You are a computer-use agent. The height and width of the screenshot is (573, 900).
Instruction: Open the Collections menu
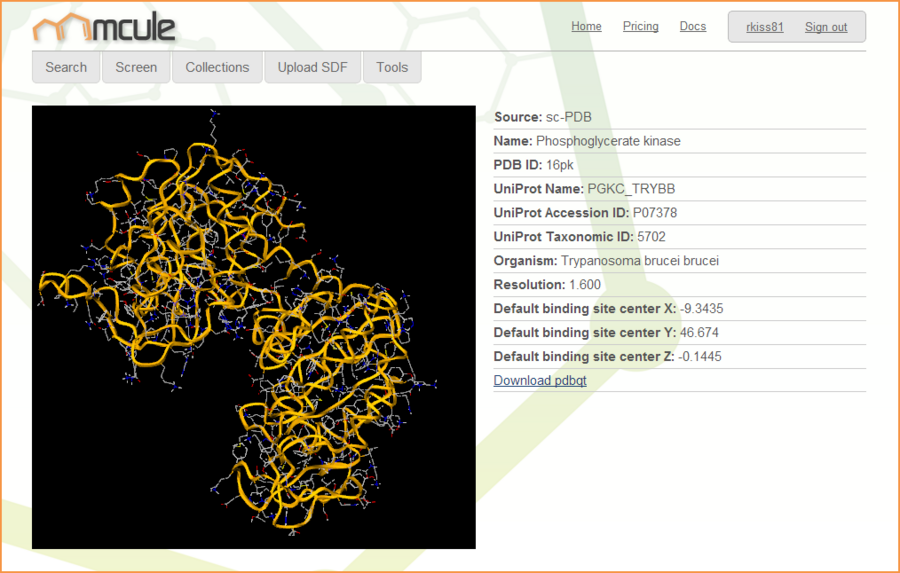(x=217, y=67)
